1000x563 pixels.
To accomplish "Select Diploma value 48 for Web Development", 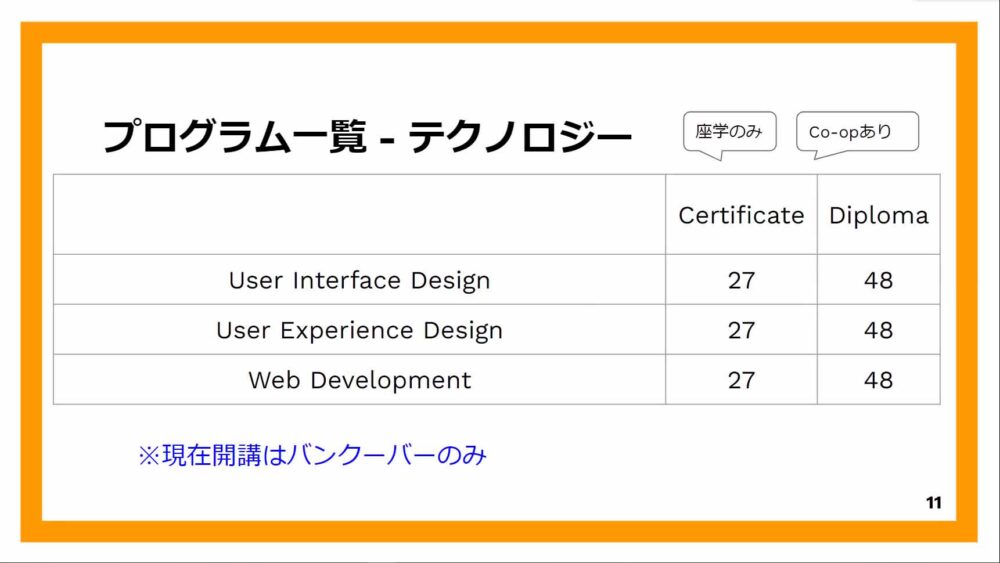I will [878, 380].
